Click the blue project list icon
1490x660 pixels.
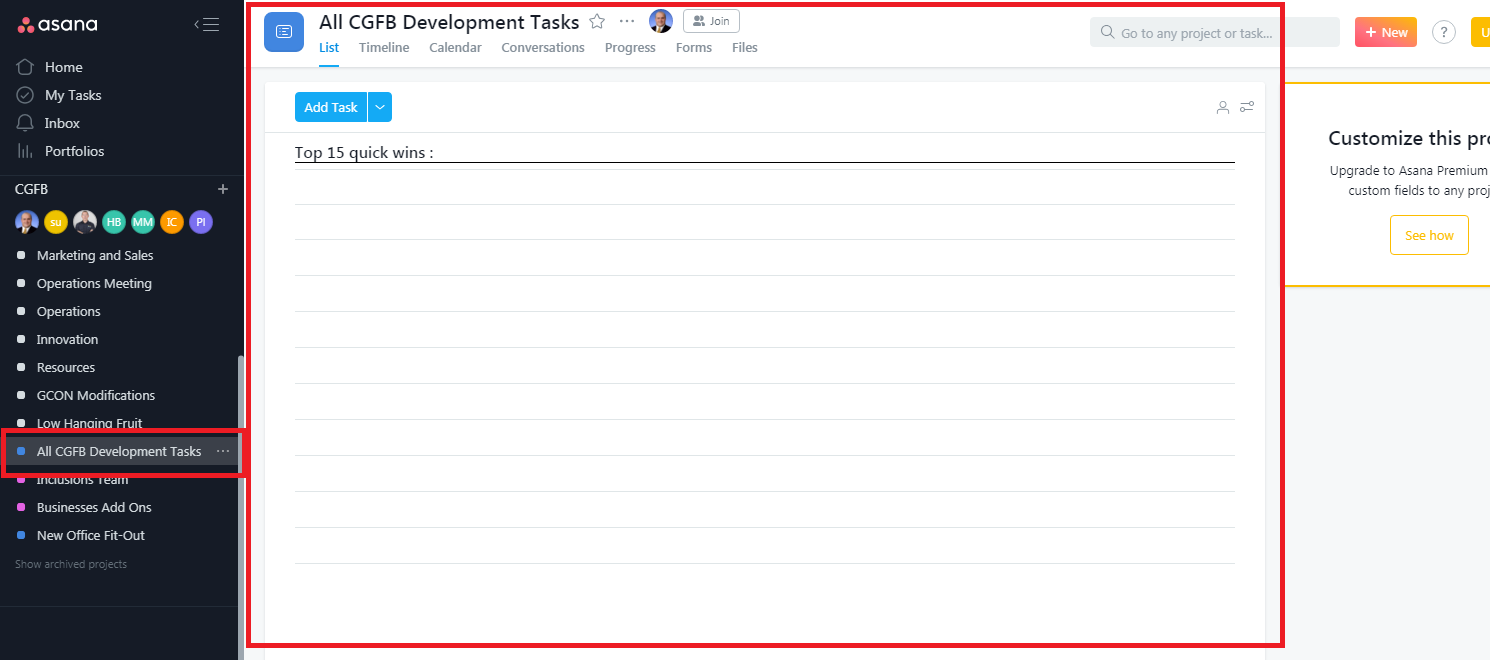click(x=284, y=32)
